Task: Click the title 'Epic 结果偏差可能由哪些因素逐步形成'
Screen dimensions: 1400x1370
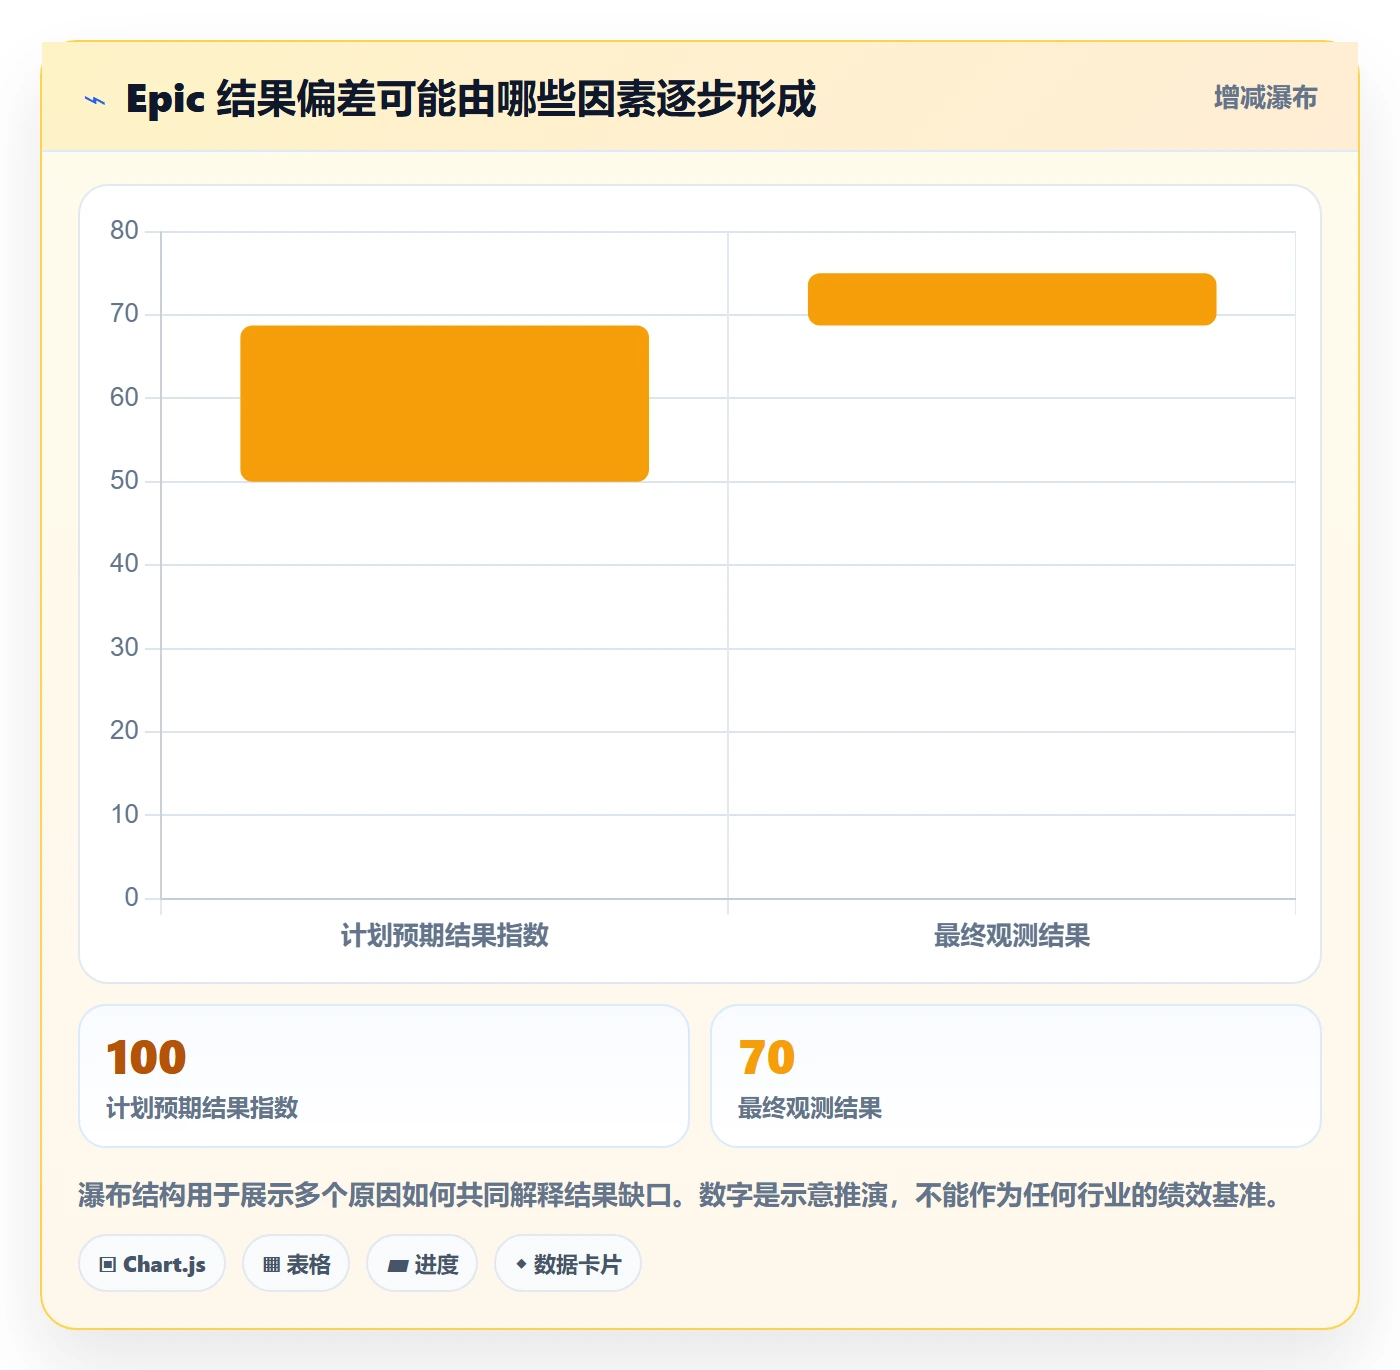Action: coord(471,99)
